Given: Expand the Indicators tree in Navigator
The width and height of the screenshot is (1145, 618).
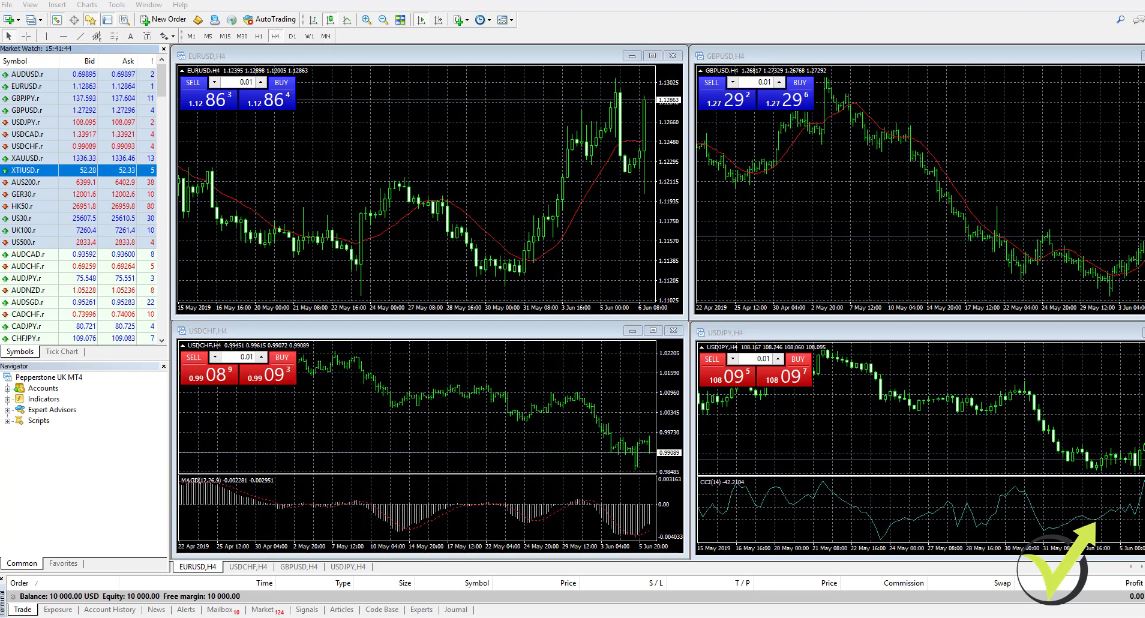Looking at the screenshot, I should [x=7, y=399].
